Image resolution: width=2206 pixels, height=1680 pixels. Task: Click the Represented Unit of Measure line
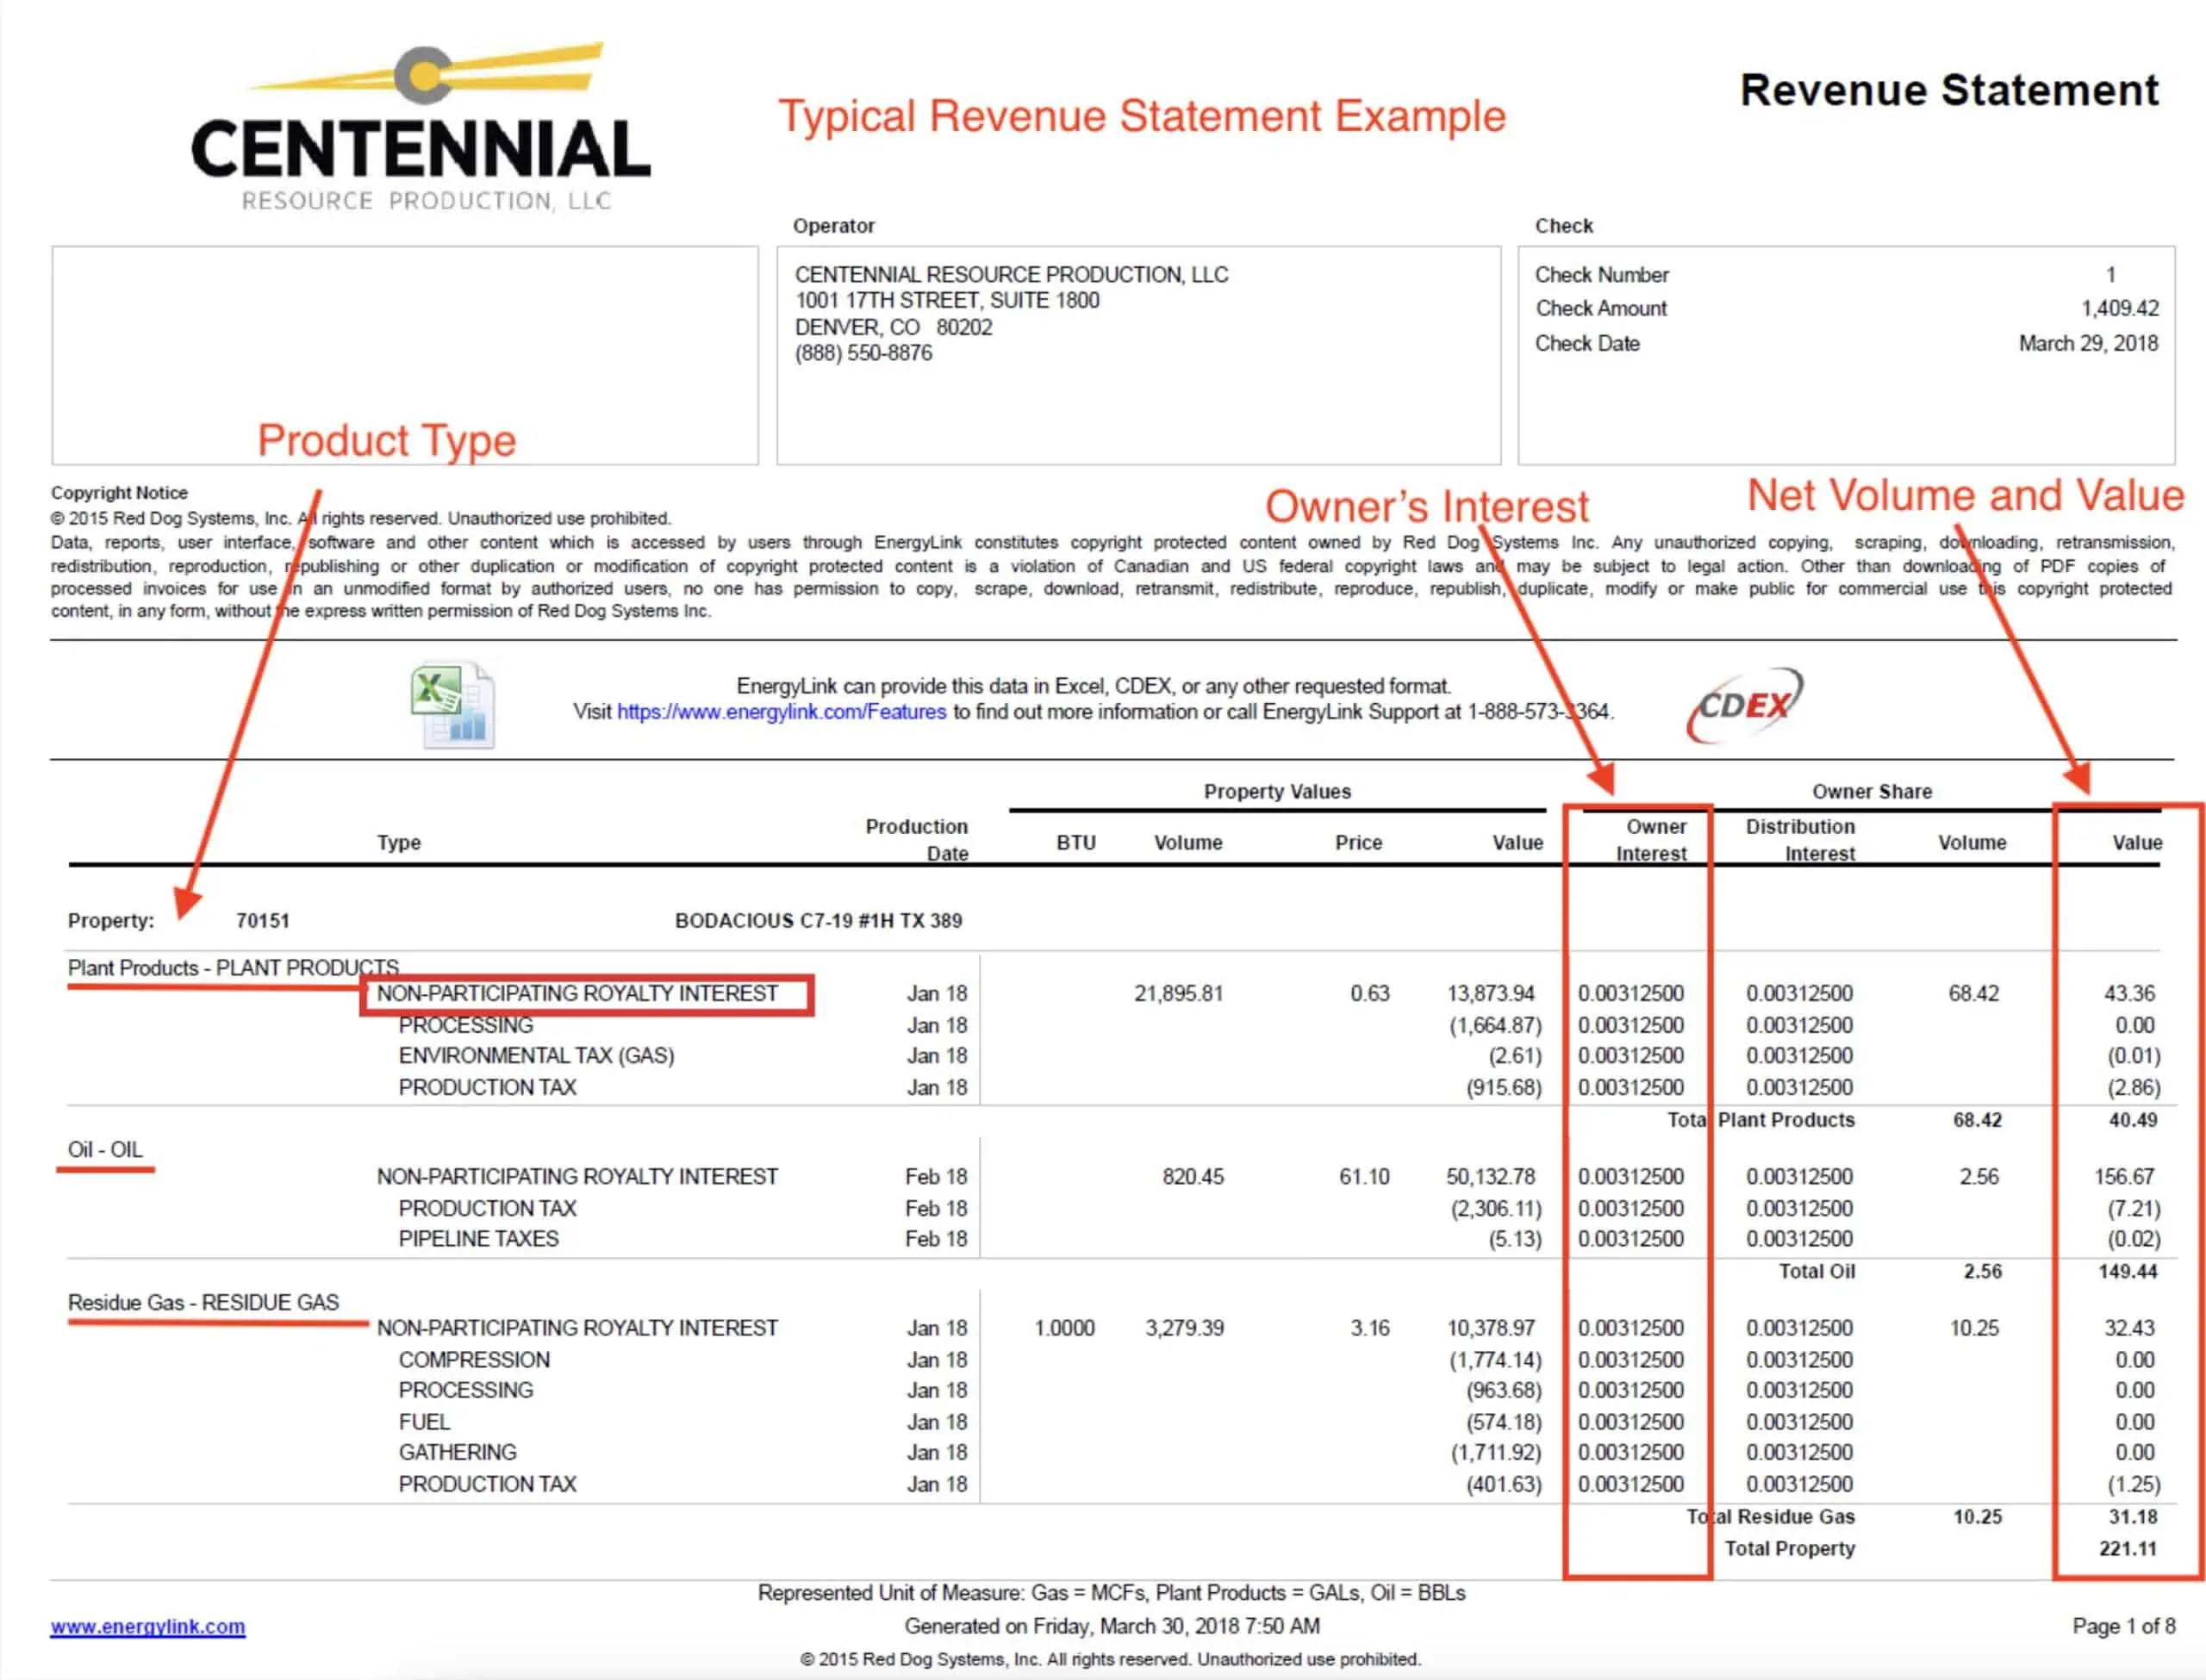[1111, 1592]
